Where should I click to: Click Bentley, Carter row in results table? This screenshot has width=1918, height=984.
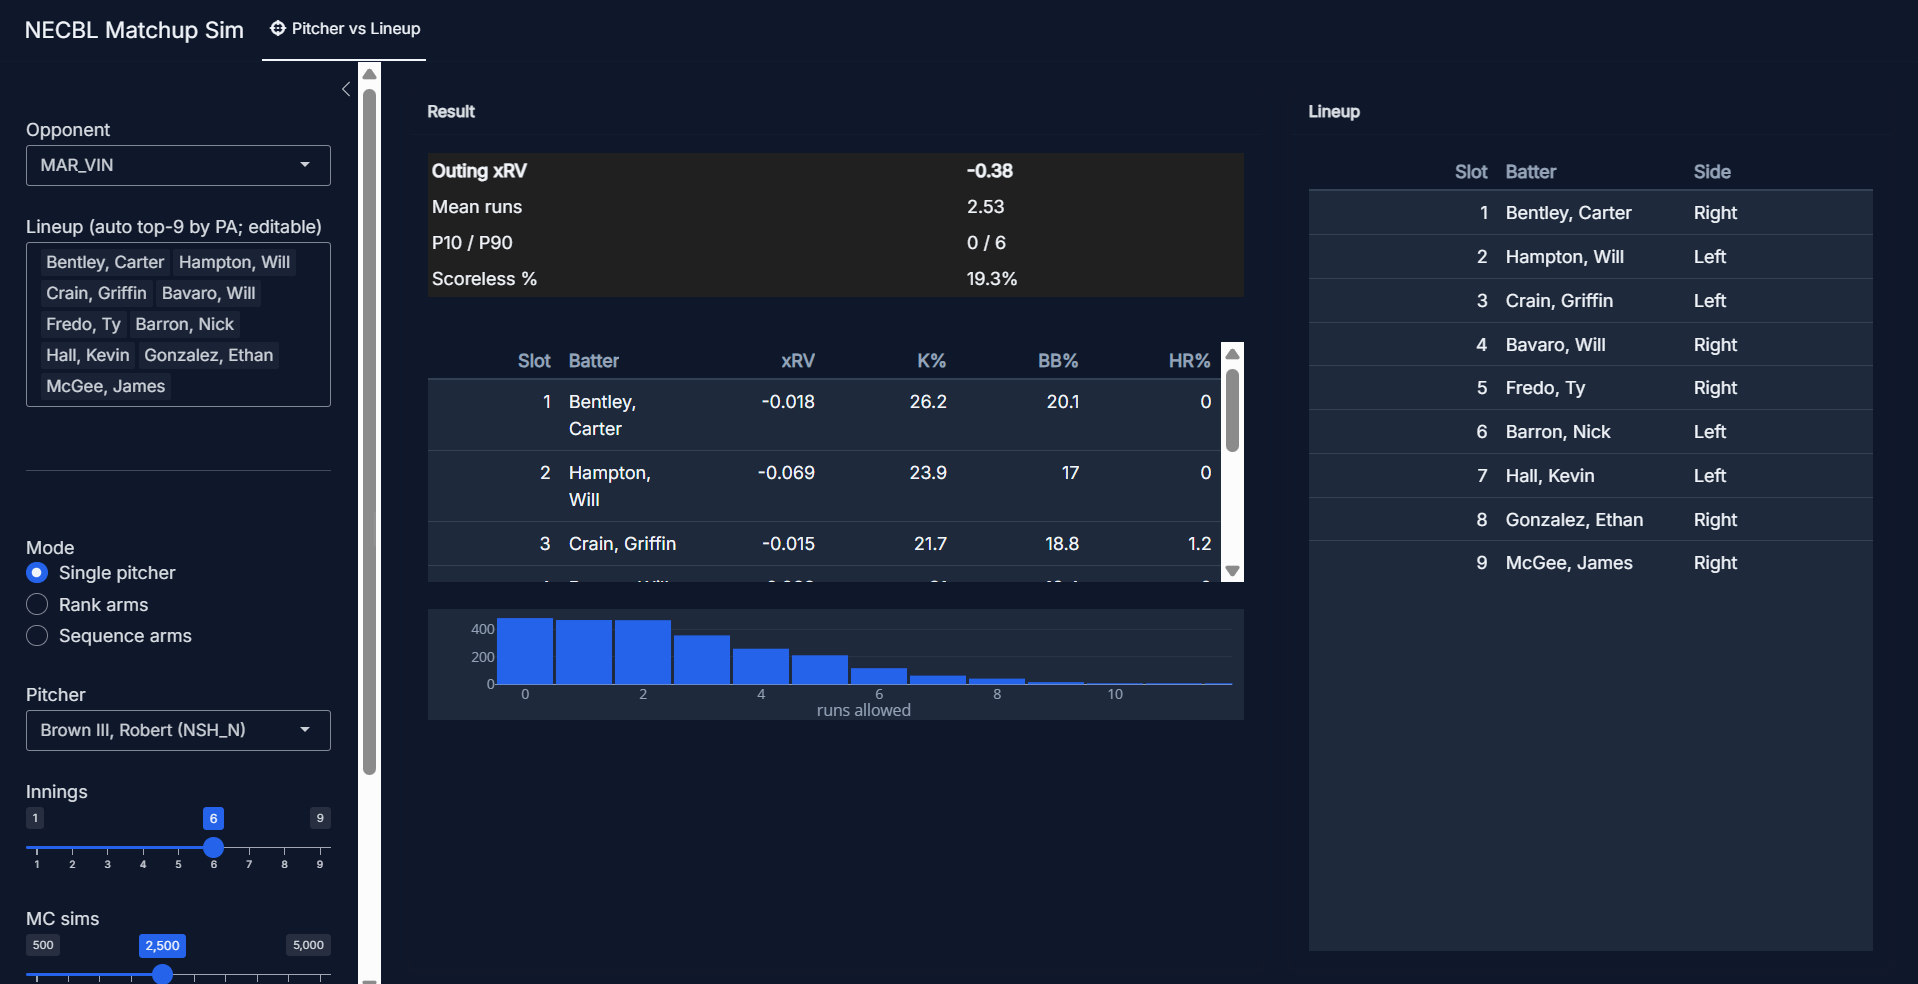pyautogui.click(x=825, y=415)
